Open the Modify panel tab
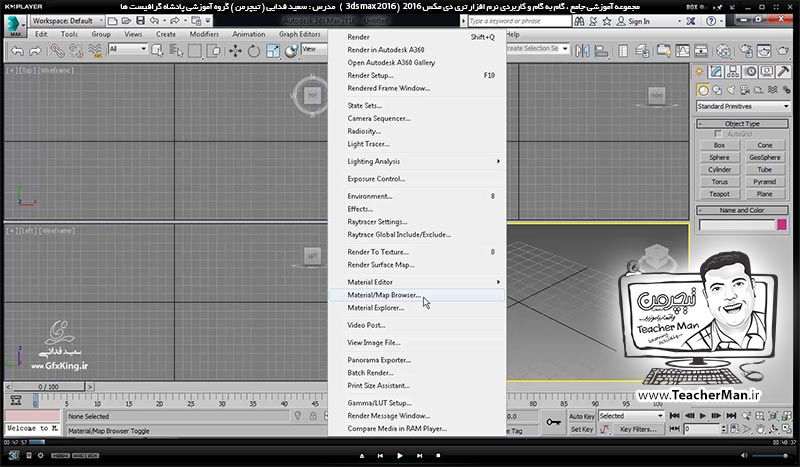Screen dimensions: 800x467 click(x=716, y=71)
